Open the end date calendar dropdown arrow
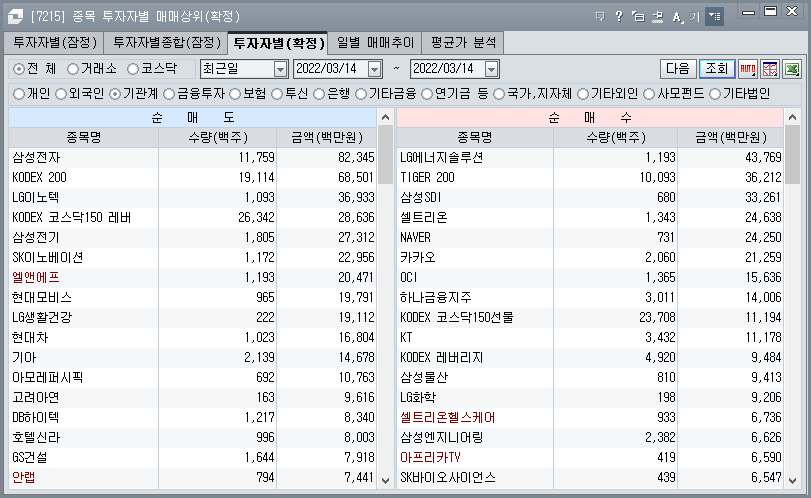Screen dimensions: 811x498 (x=492, y=69)
